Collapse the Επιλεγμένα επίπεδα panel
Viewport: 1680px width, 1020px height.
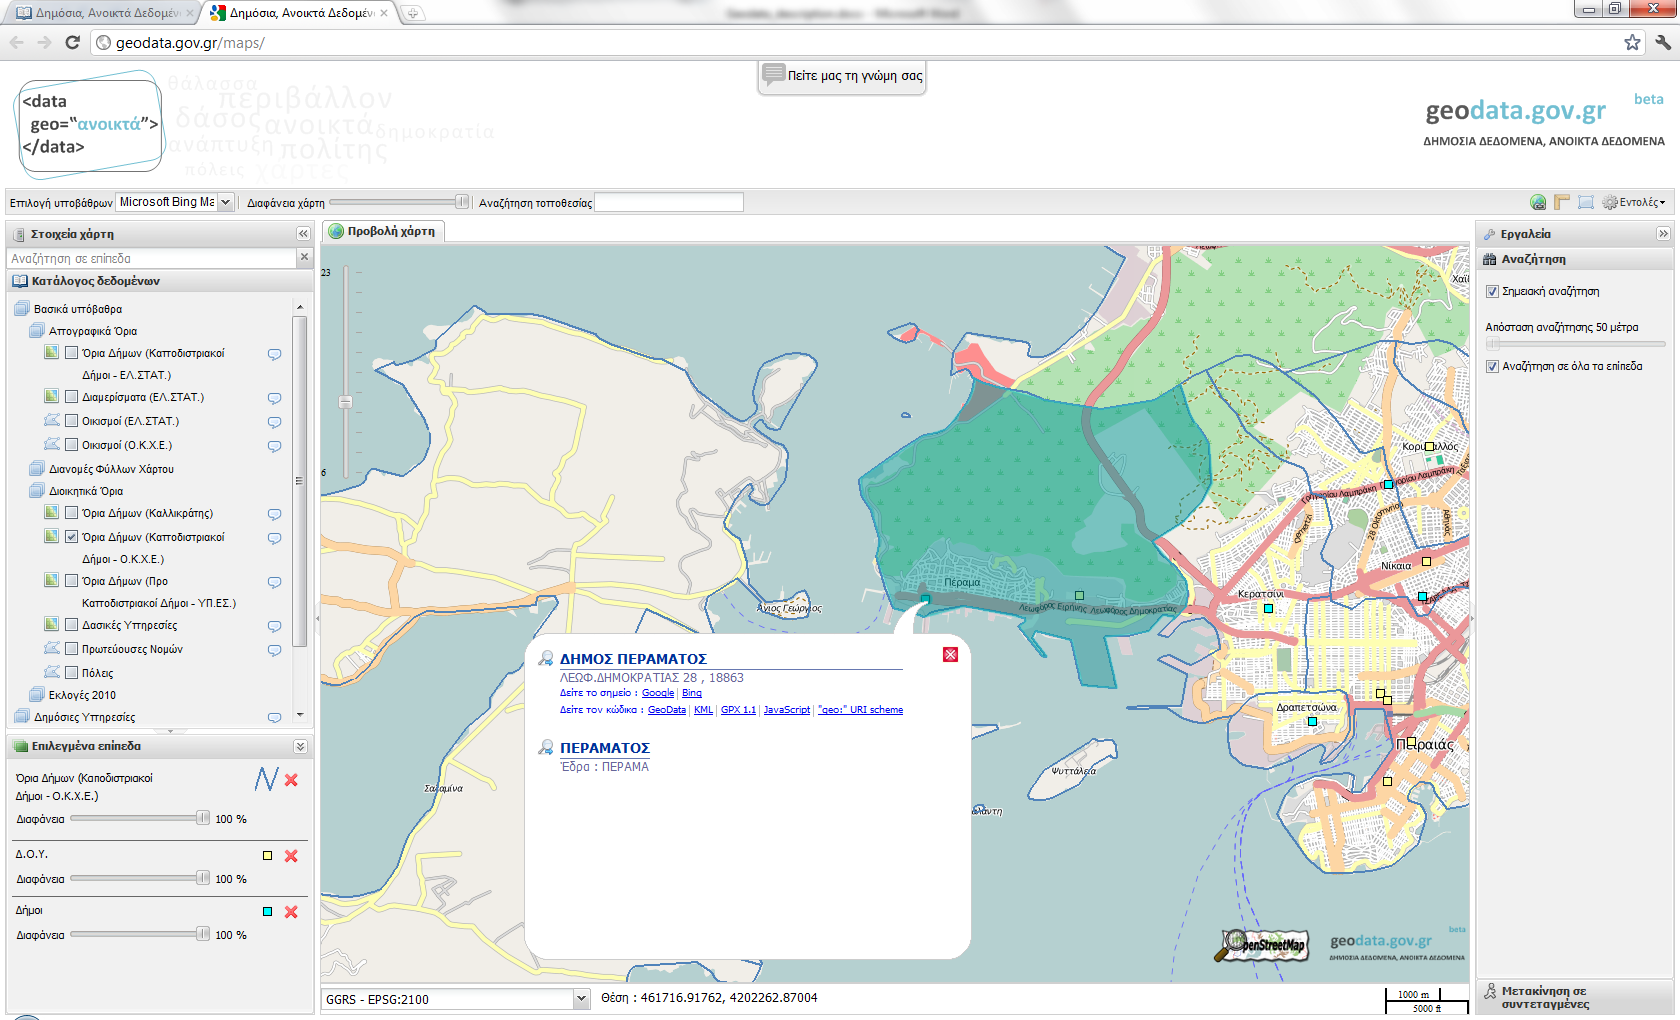click(x=300, y=747)
